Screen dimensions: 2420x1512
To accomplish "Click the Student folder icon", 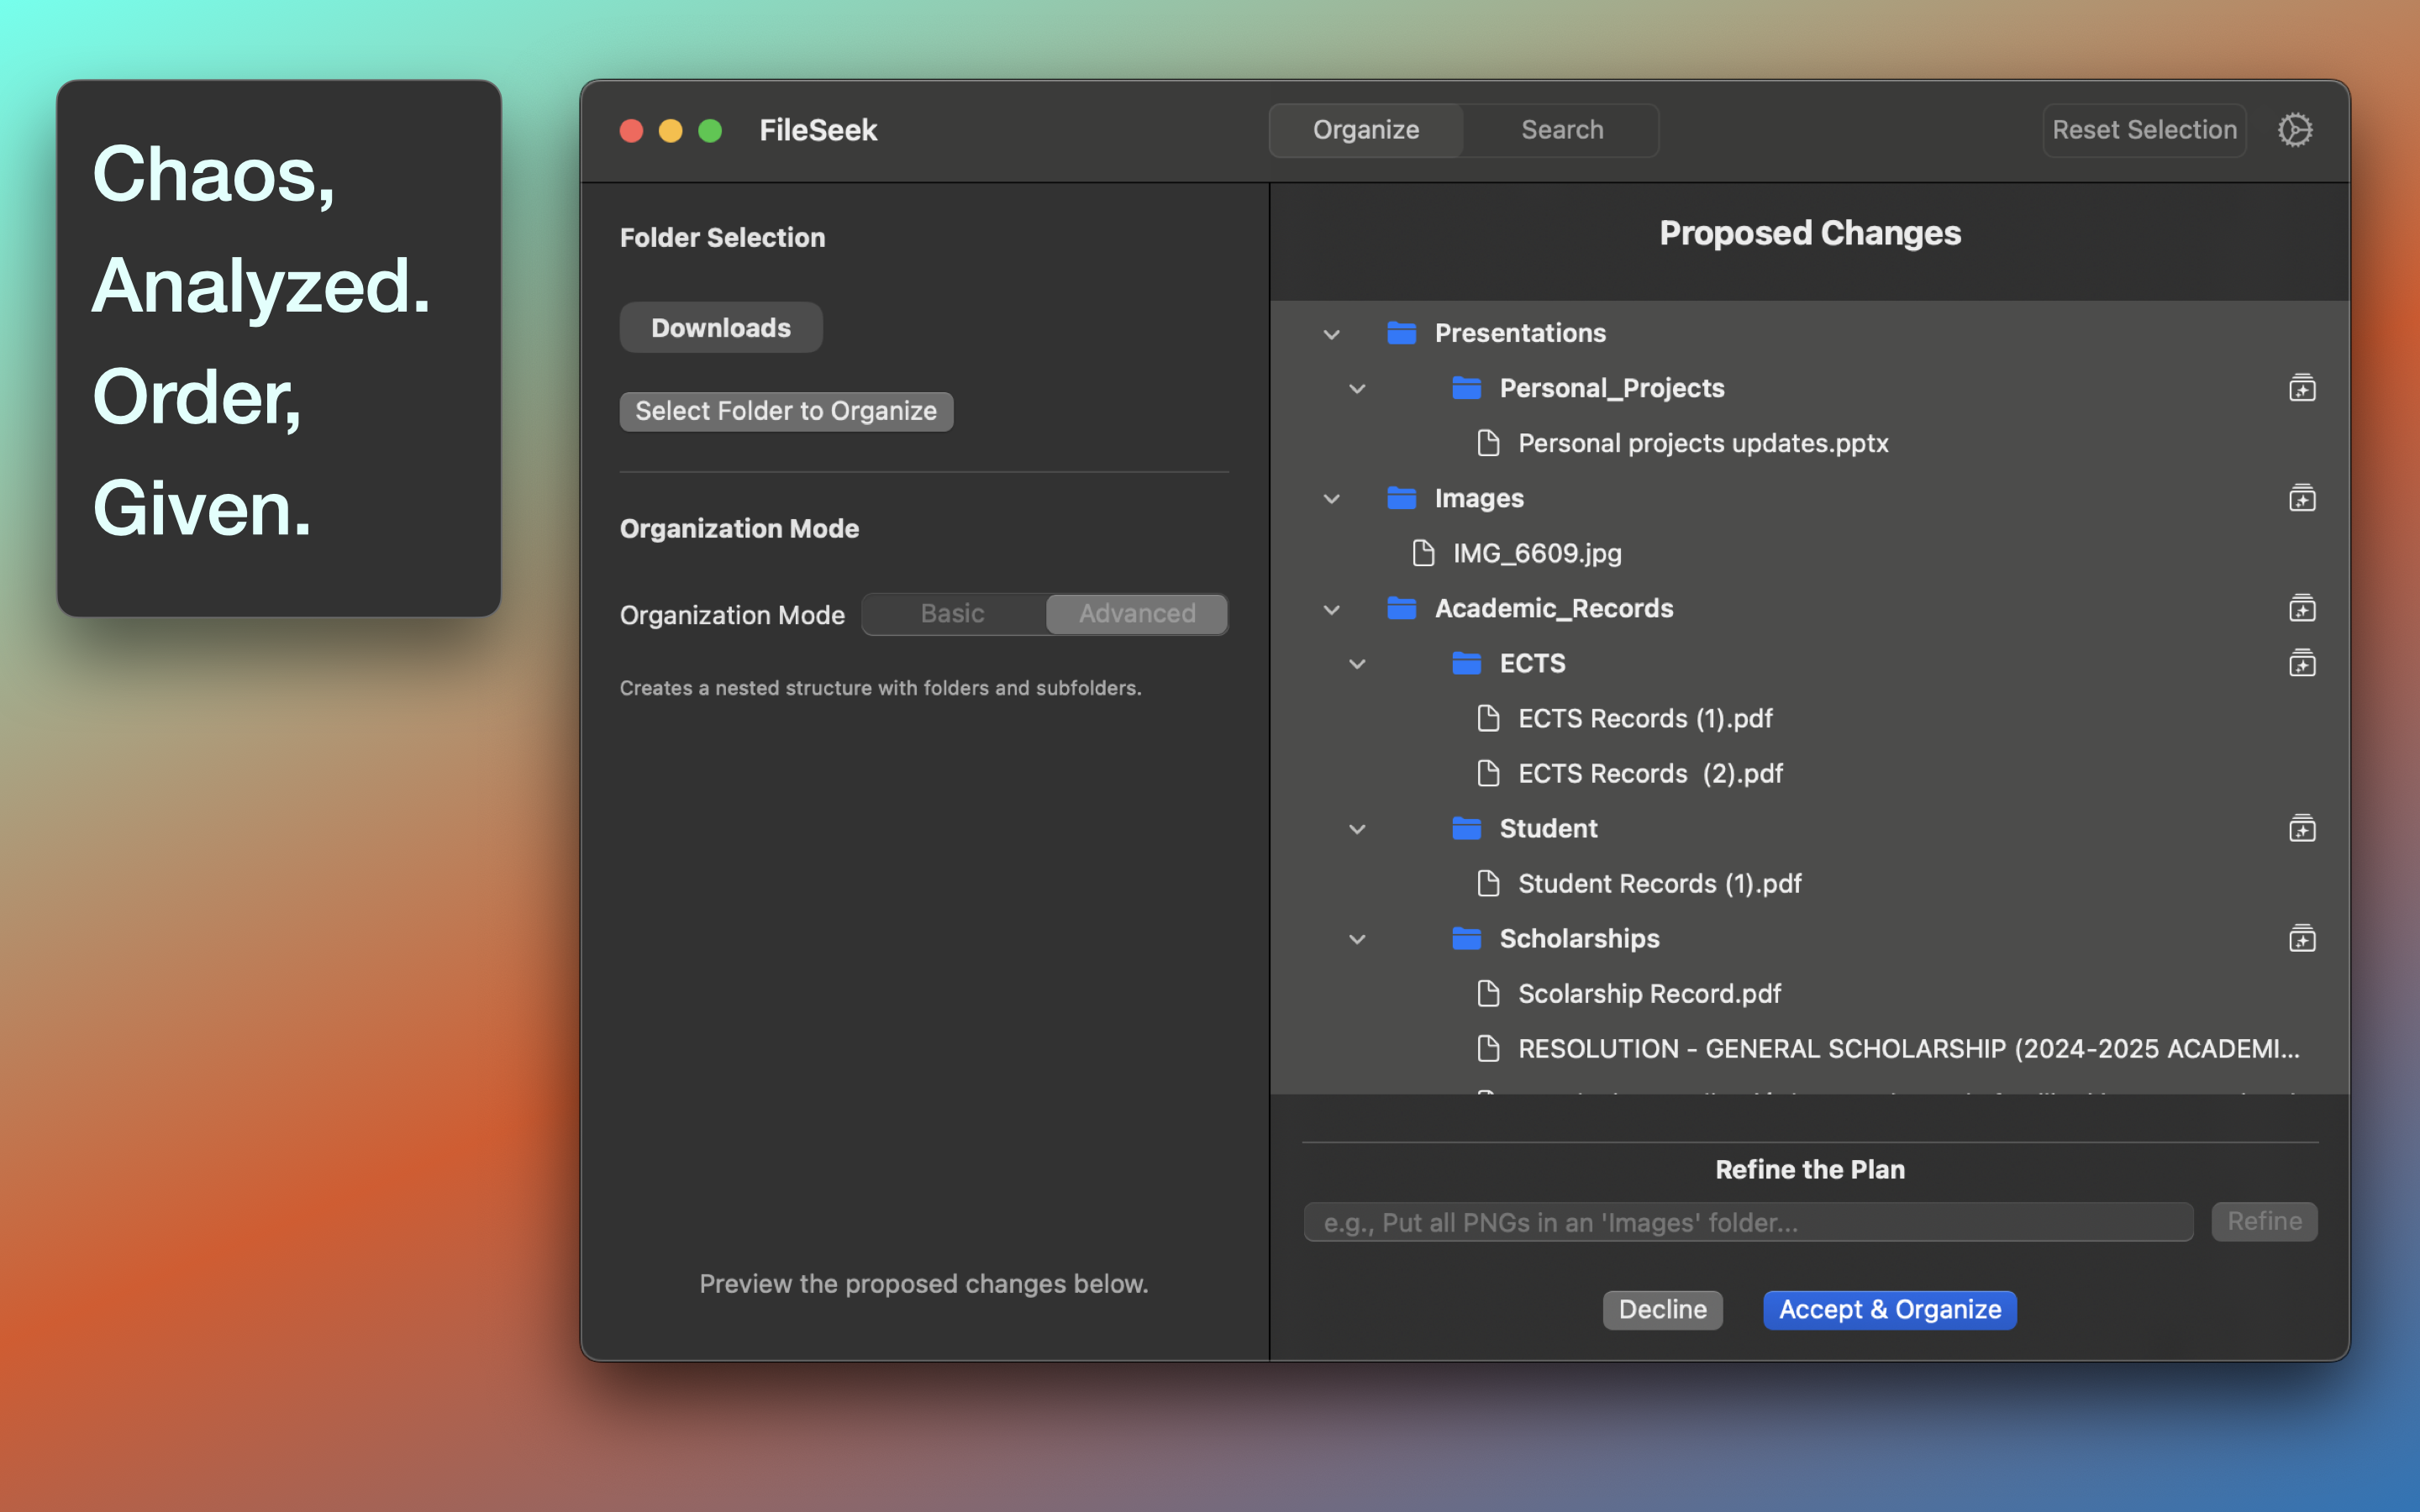I will coord(1466,828).
